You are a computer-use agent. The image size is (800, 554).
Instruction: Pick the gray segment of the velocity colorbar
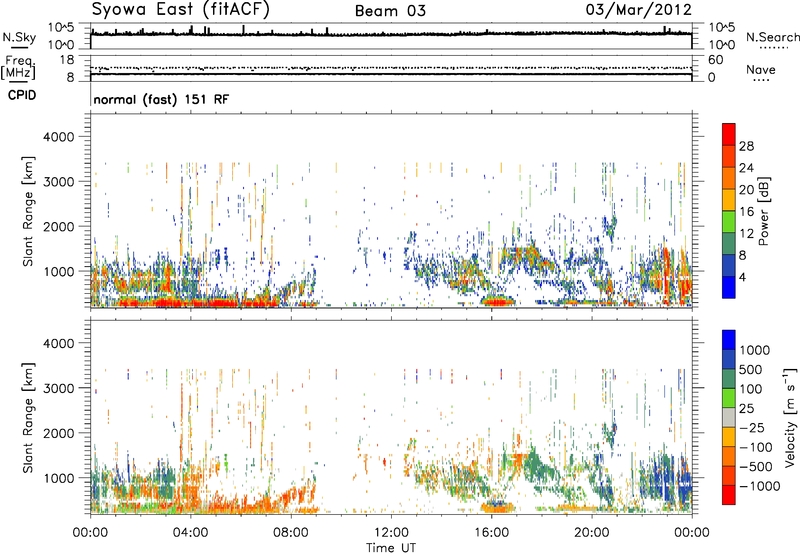pos(729,417)
